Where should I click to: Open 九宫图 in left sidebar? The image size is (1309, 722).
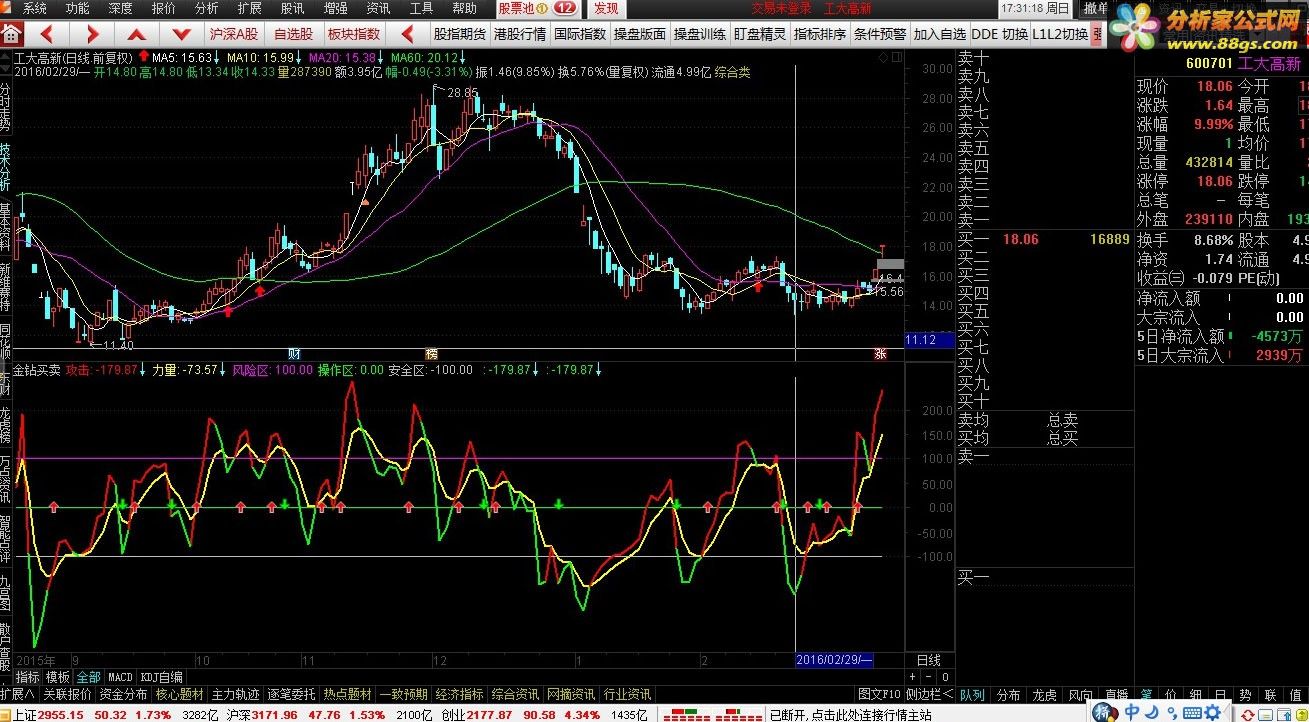[5, 592]
